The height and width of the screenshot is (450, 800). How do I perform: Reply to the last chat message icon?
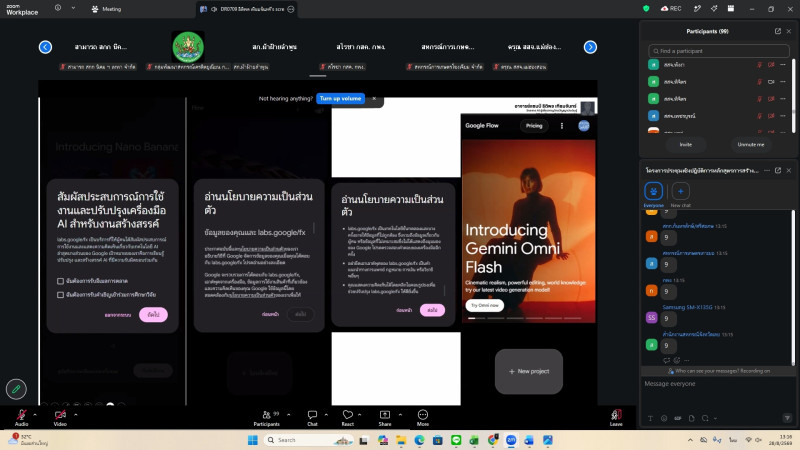point(666,360)
